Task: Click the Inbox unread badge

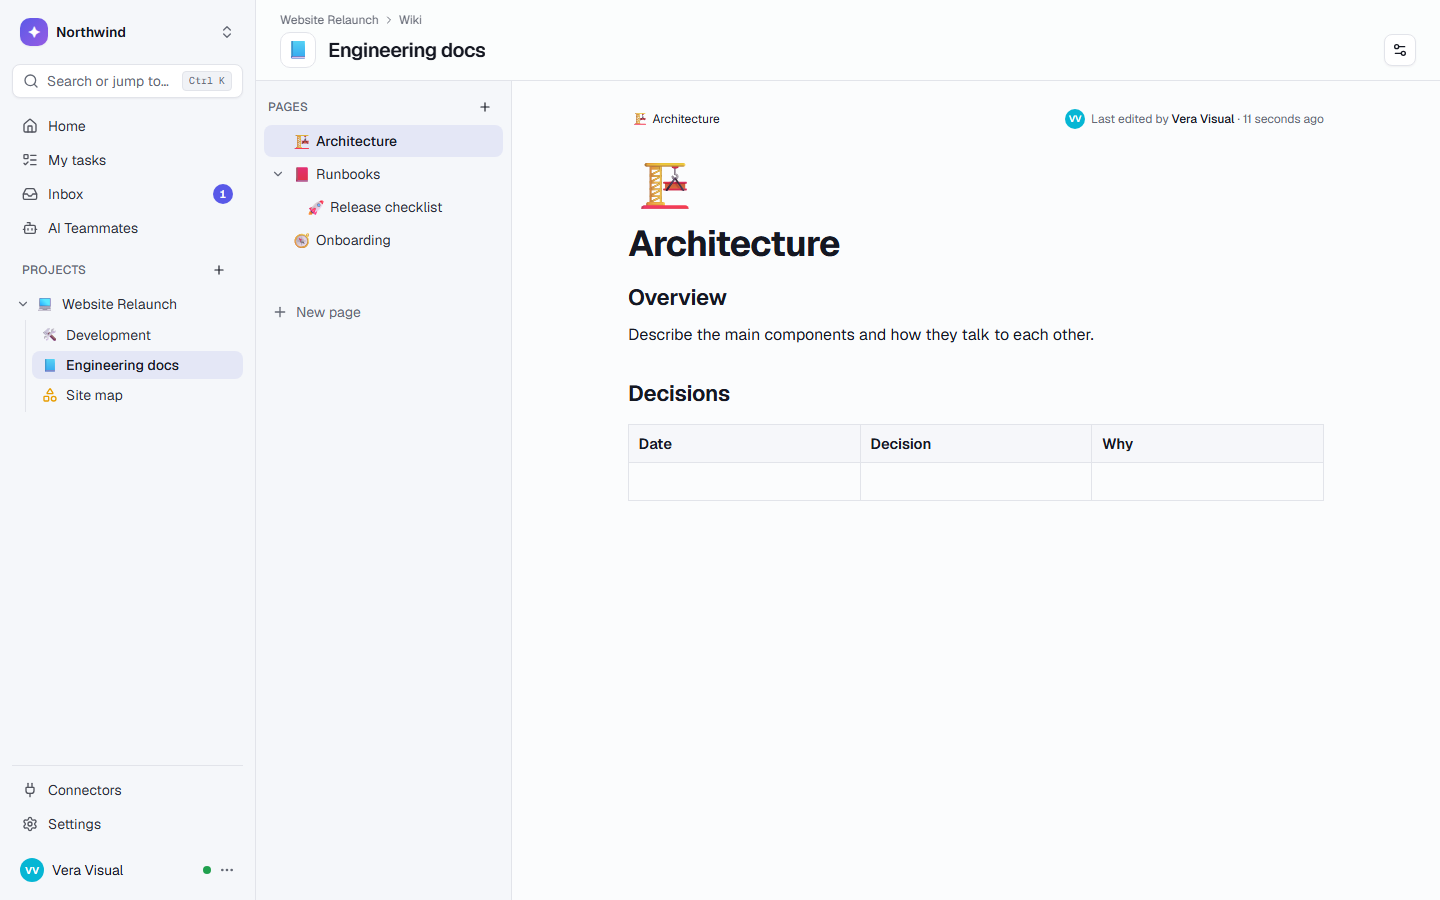Action: pyautogui.click(x=223, y=194)
